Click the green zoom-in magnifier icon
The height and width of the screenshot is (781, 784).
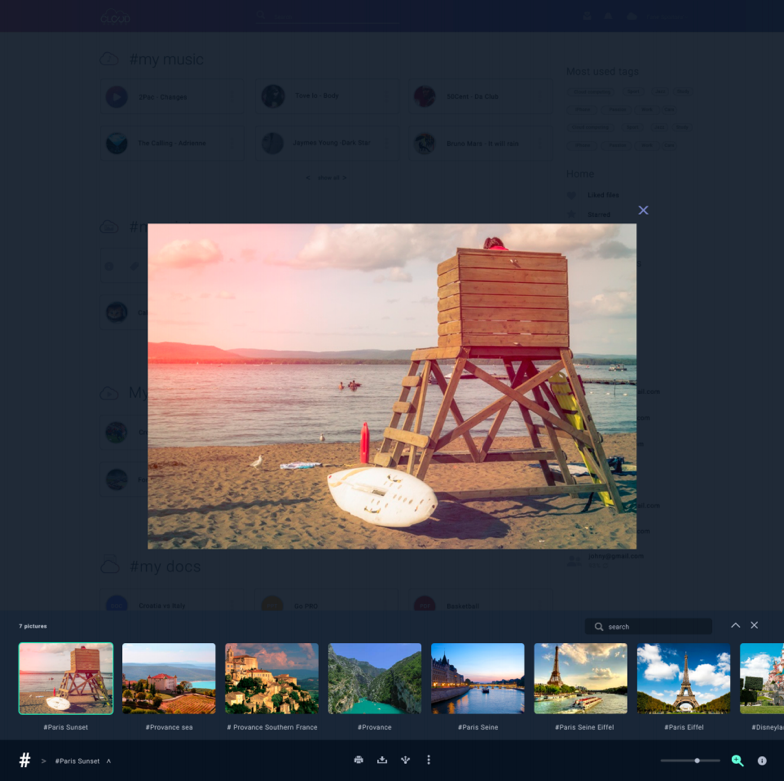(738, 760)
